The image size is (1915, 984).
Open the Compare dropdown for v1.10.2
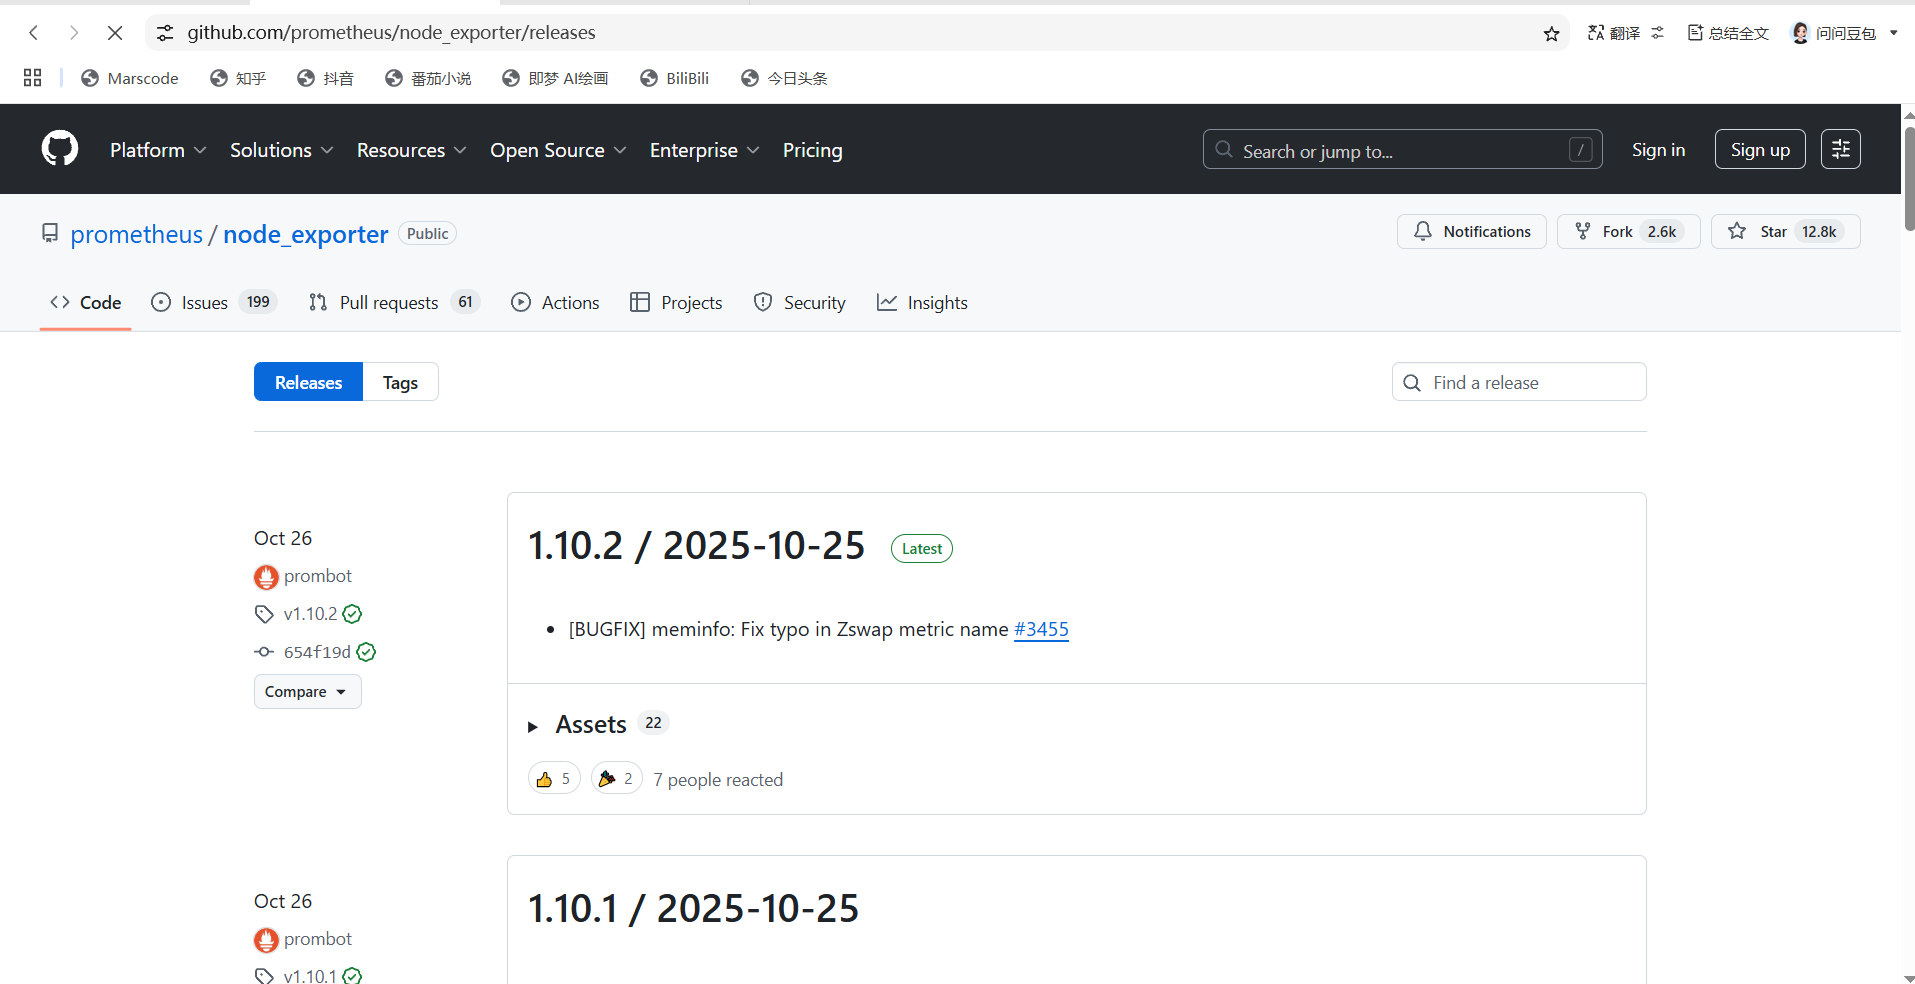307,692
